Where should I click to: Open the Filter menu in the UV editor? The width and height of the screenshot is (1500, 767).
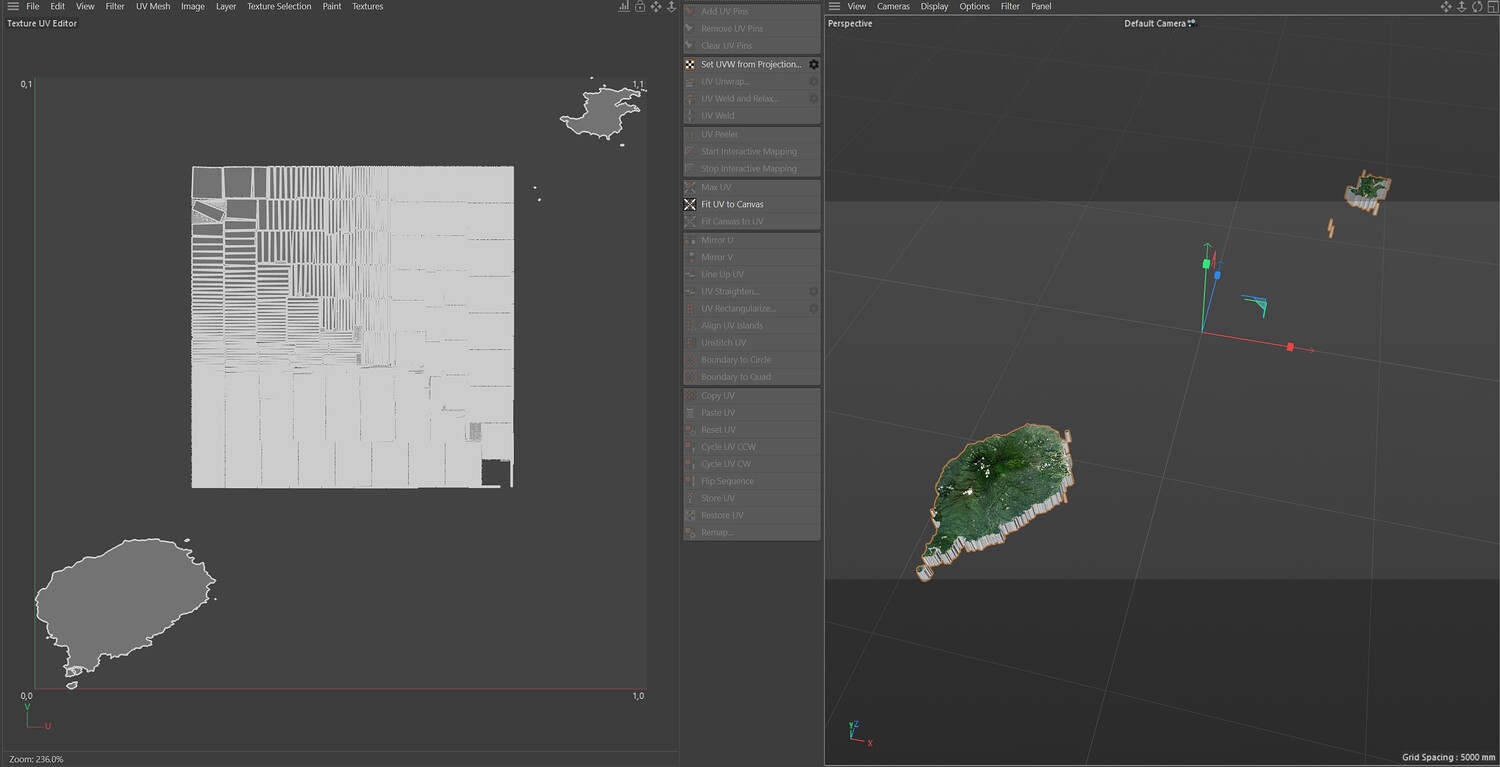(x=115, y=6)
